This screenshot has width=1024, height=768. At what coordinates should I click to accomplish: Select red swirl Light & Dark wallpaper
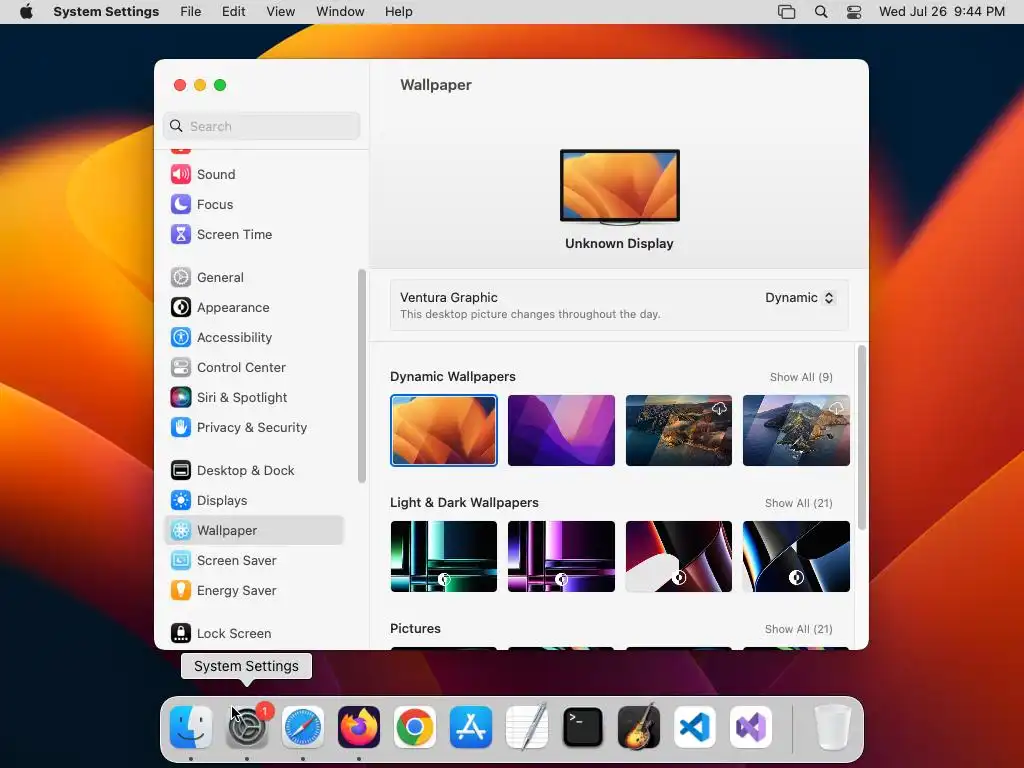(x=679, y=556)
